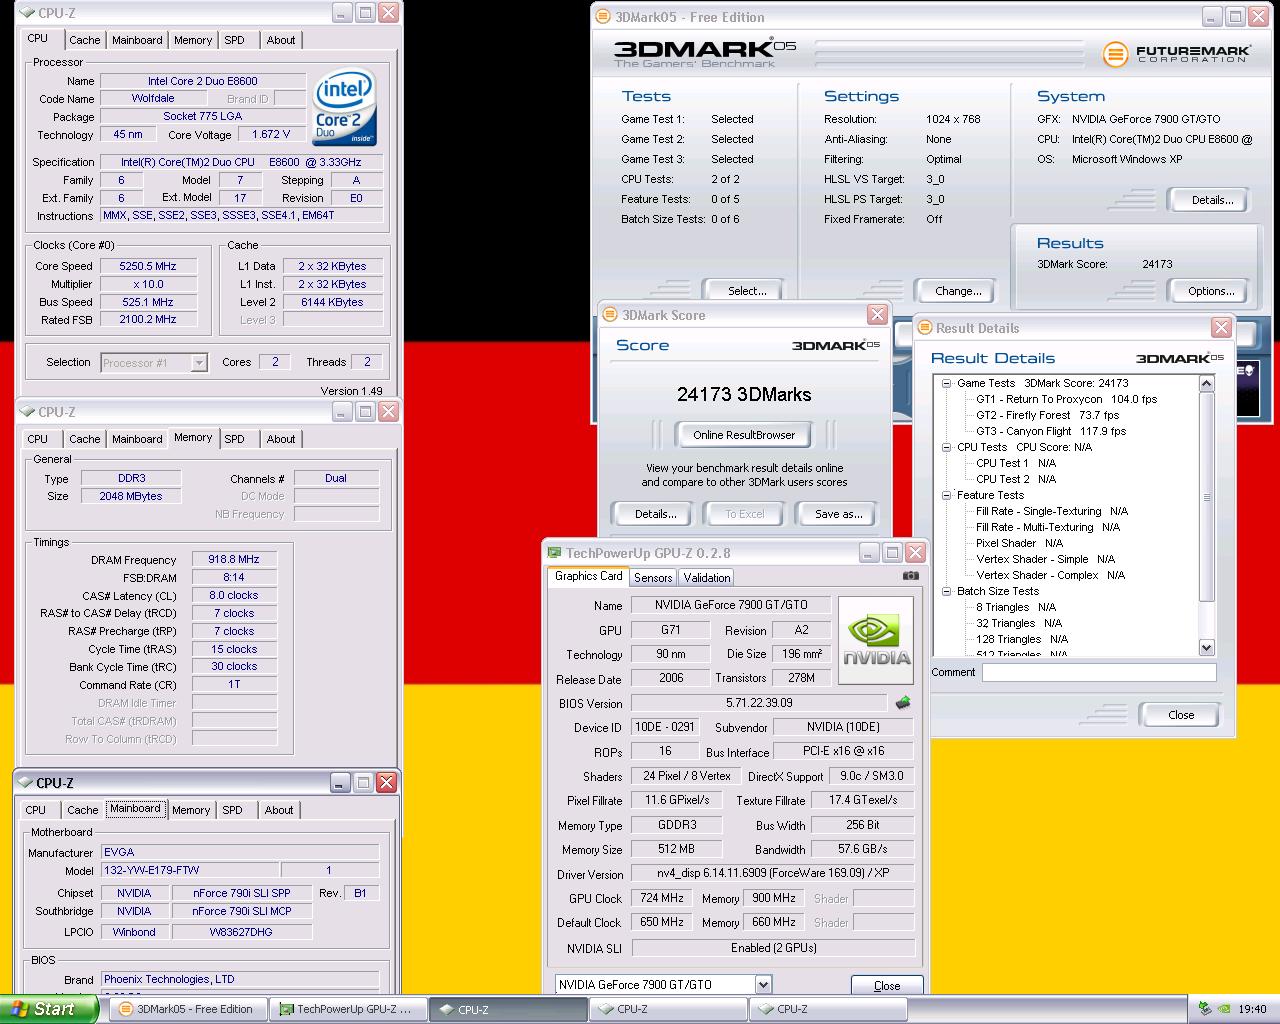The image size is (1280, 1024).
Task: Click DRAM Frequency value 918.8 MHz
Action: [233, 559]
